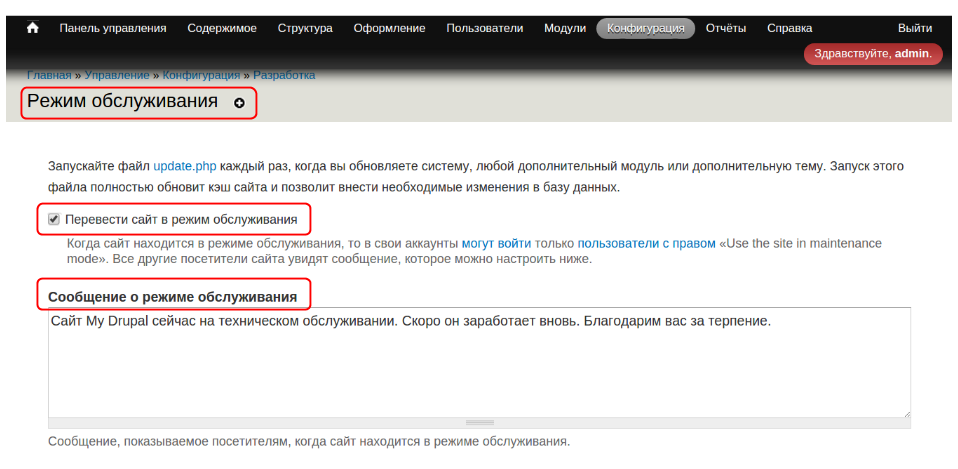The image size is (958, 469).
Task: Follow the Разработка breadcrumb link
Action: coord(284,75)
